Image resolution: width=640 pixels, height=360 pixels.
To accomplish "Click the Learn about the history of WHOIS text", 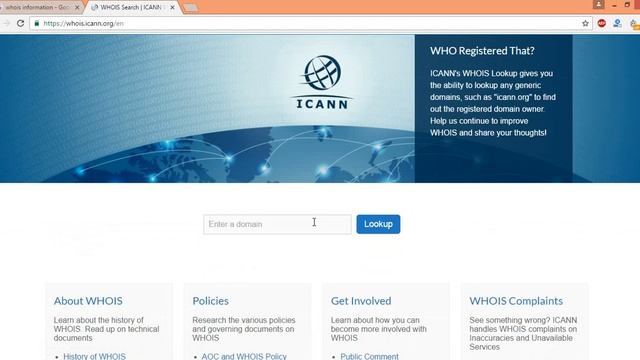I will (x=107, y=329).
